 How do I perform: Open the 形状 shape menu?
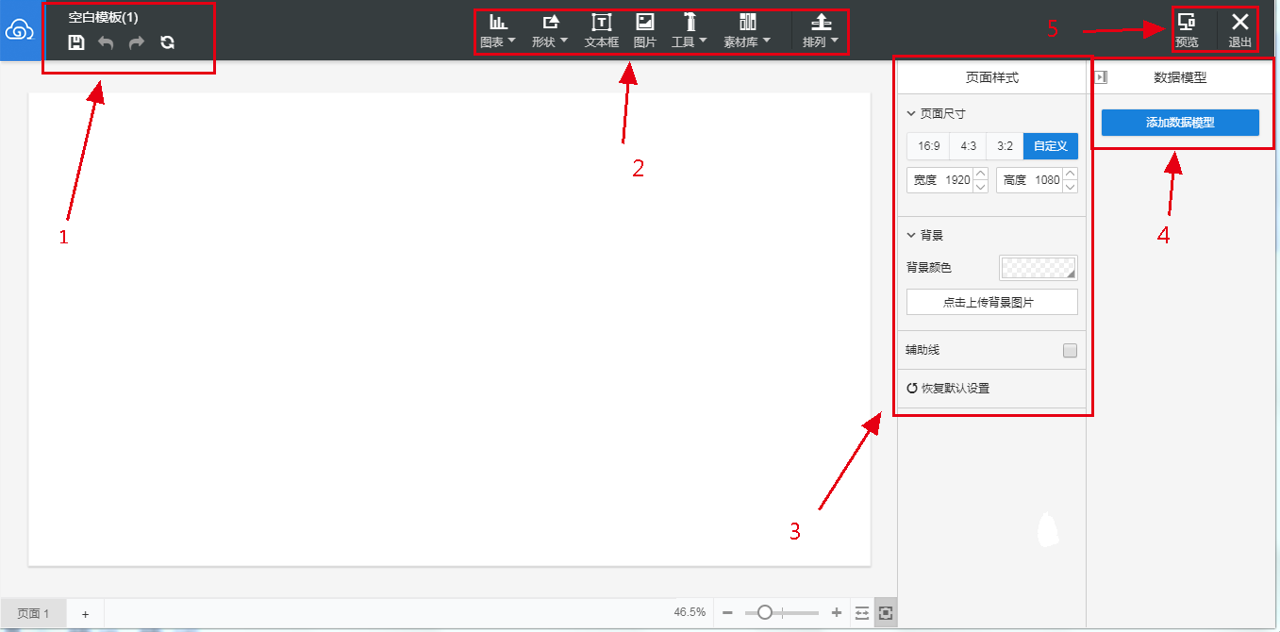pyautogui.click(x=549, y=32)
